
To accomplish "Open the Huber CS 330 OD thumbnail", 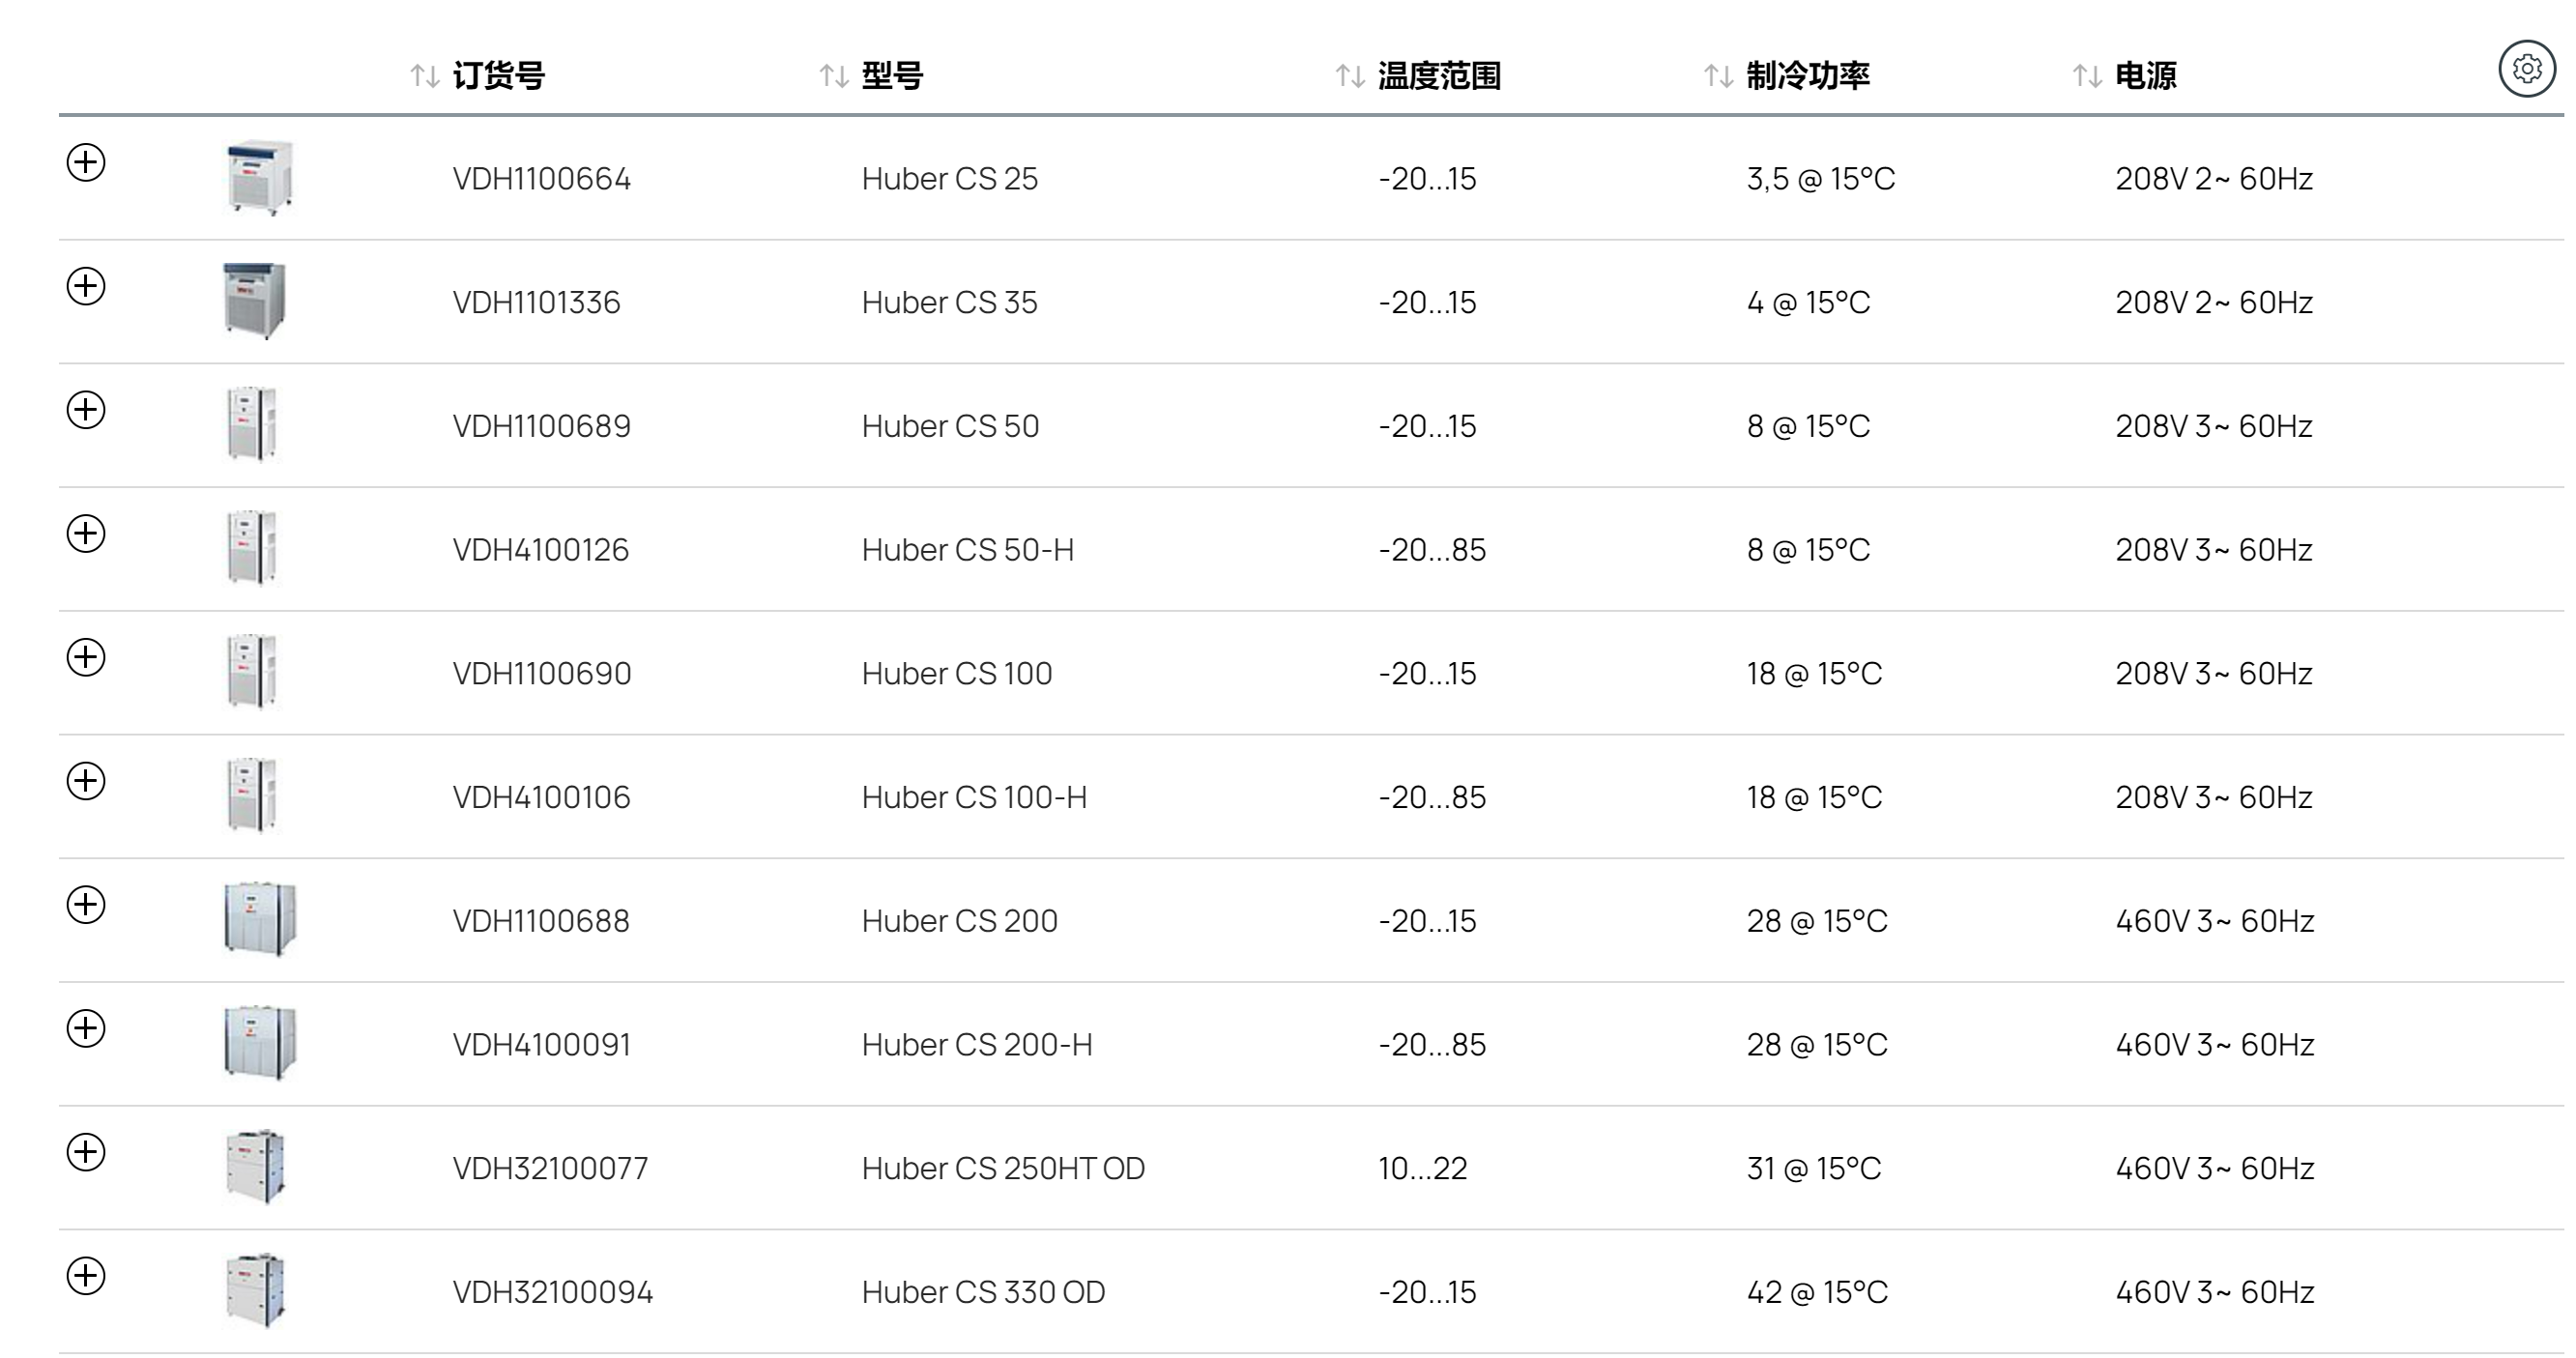I will click(256, 1290).
